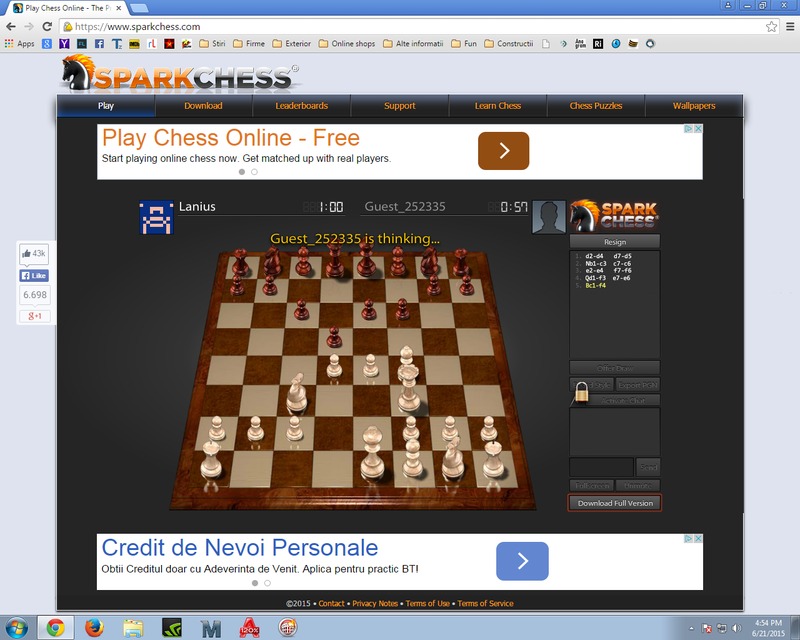Viewport: 800px width, 640px height.
Task: Click the Export PGN button
Action: click(x=638, y=385)
